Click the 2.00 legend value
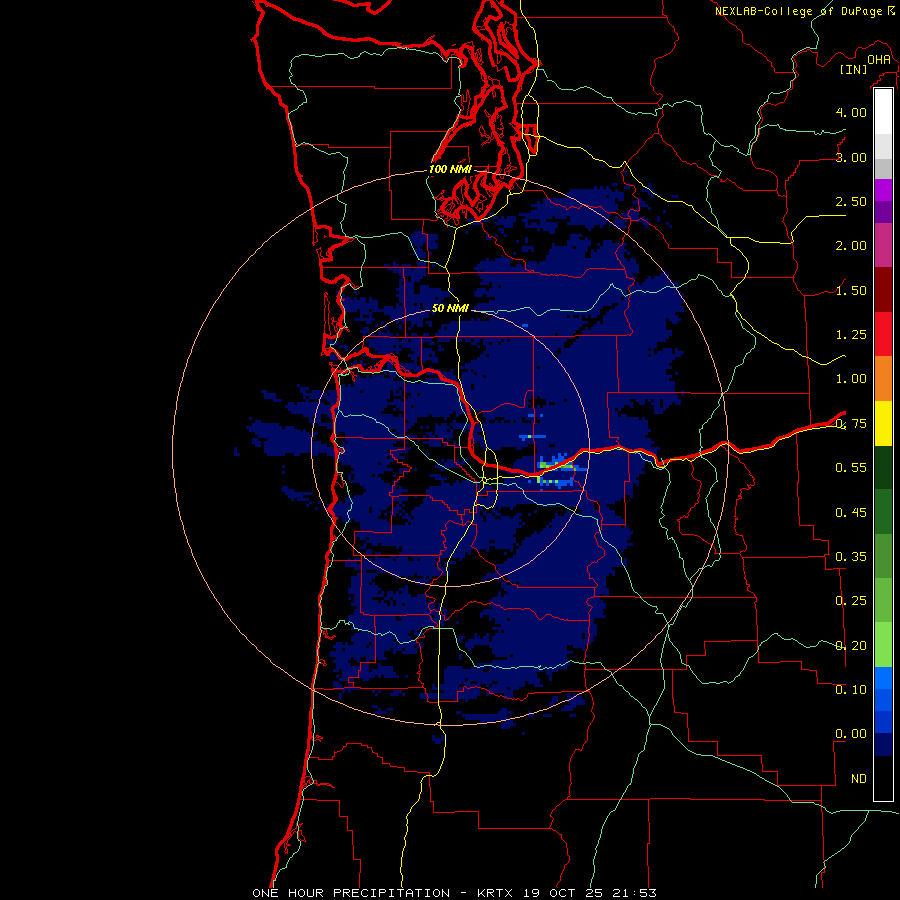900x900 pixels. coord(851,246)
